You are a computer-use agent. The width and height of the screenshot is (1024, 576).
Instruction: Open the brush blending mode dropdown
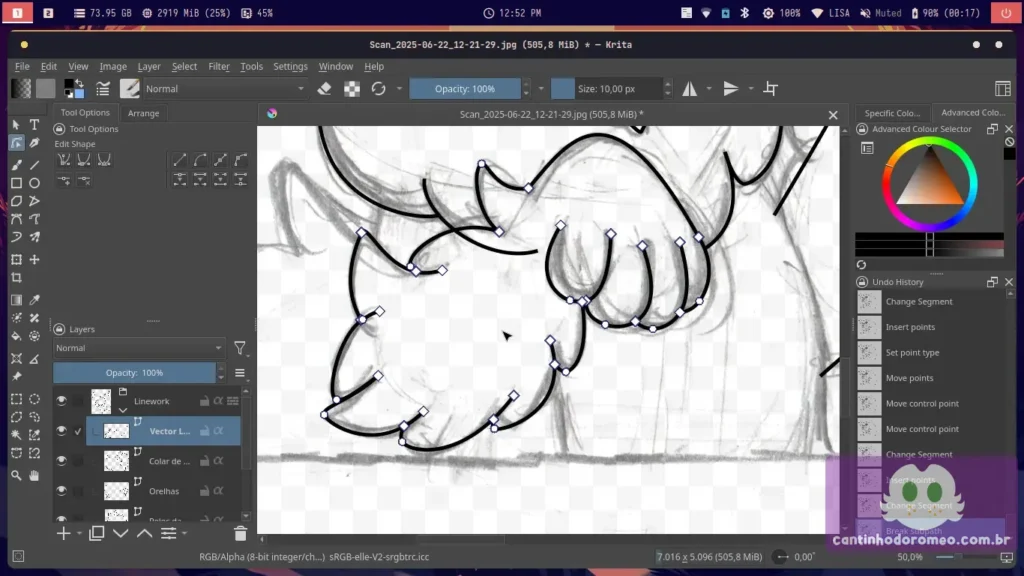(224, 89)
